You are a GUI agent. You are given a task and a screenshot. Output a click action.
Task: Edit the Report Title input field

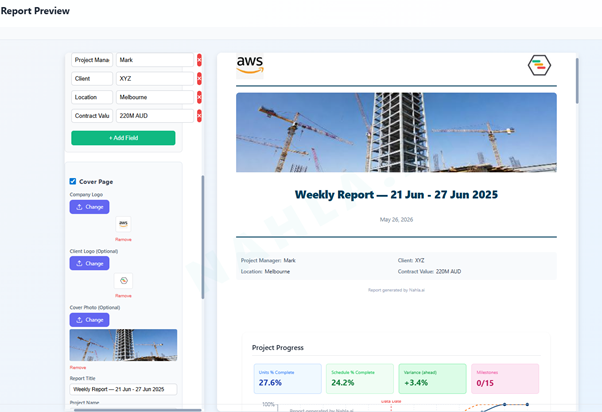[123, 389]
